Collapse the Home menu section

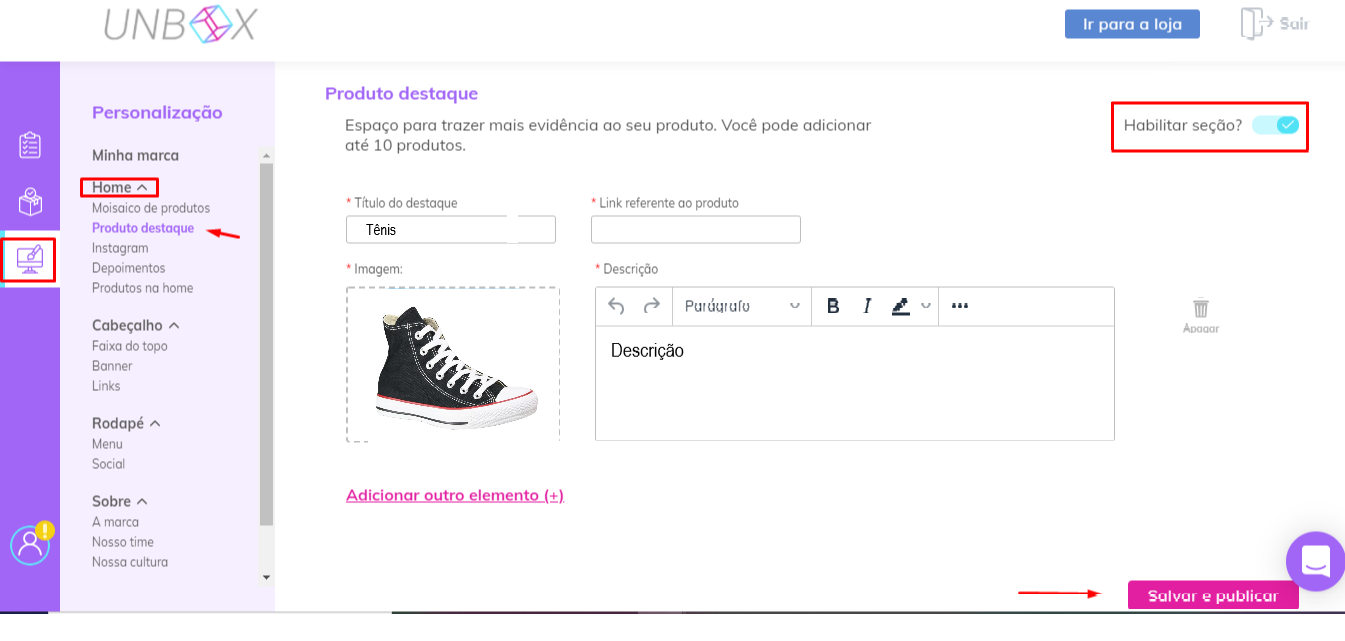click(120, 187)
